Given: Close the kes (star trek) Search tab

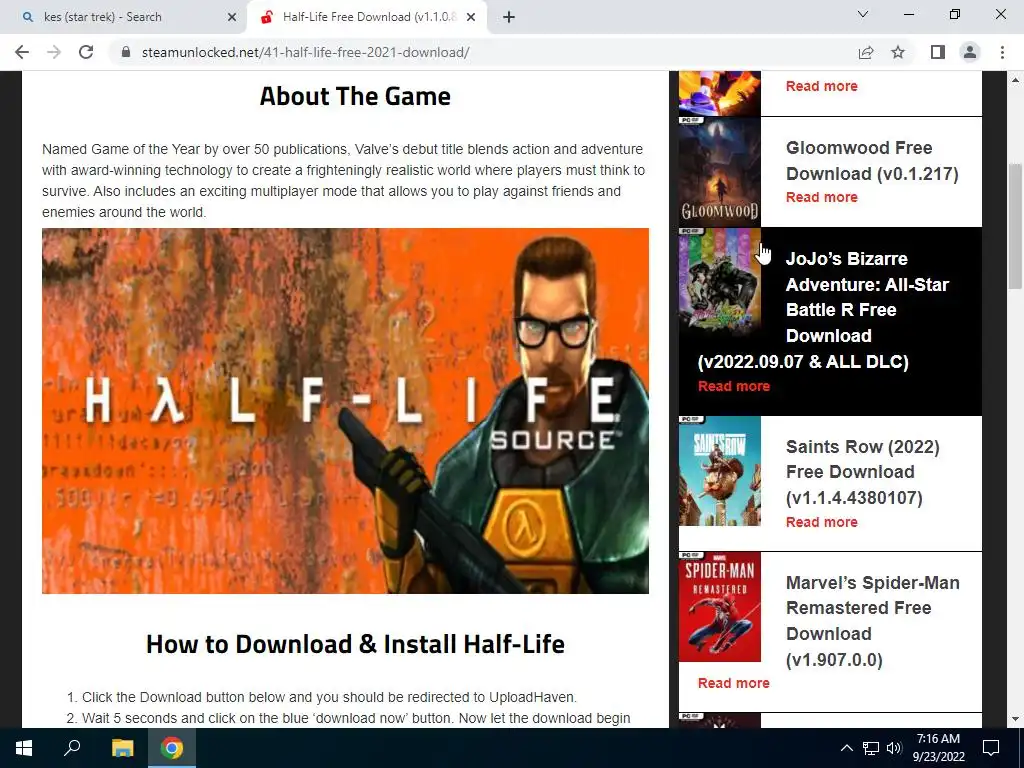Looking at the screenshot, I should (x=232, y=17).
